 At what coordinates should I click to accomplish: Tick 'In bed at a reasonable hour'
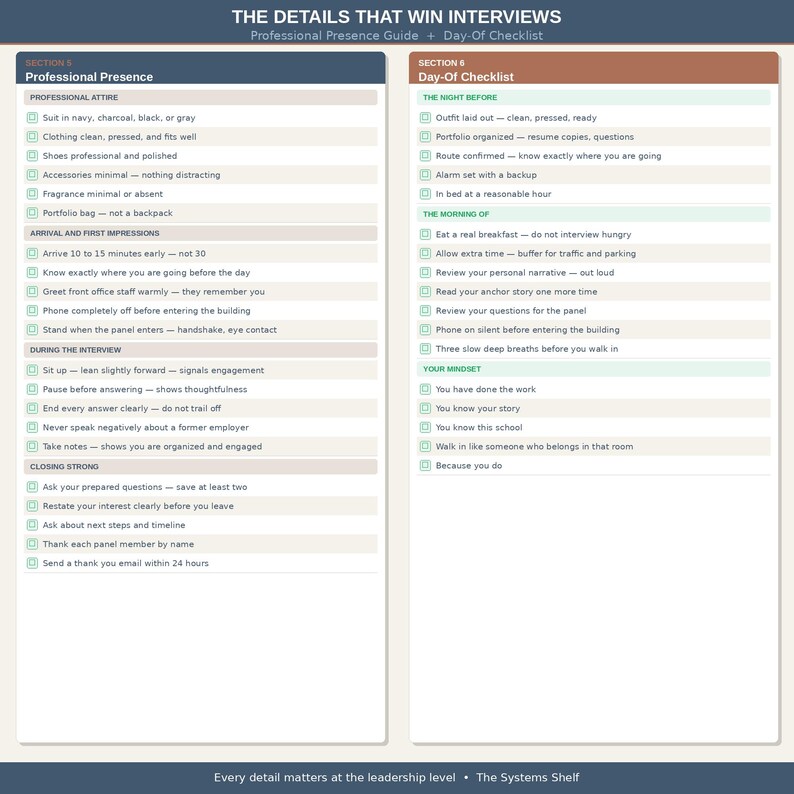point(425,193)
